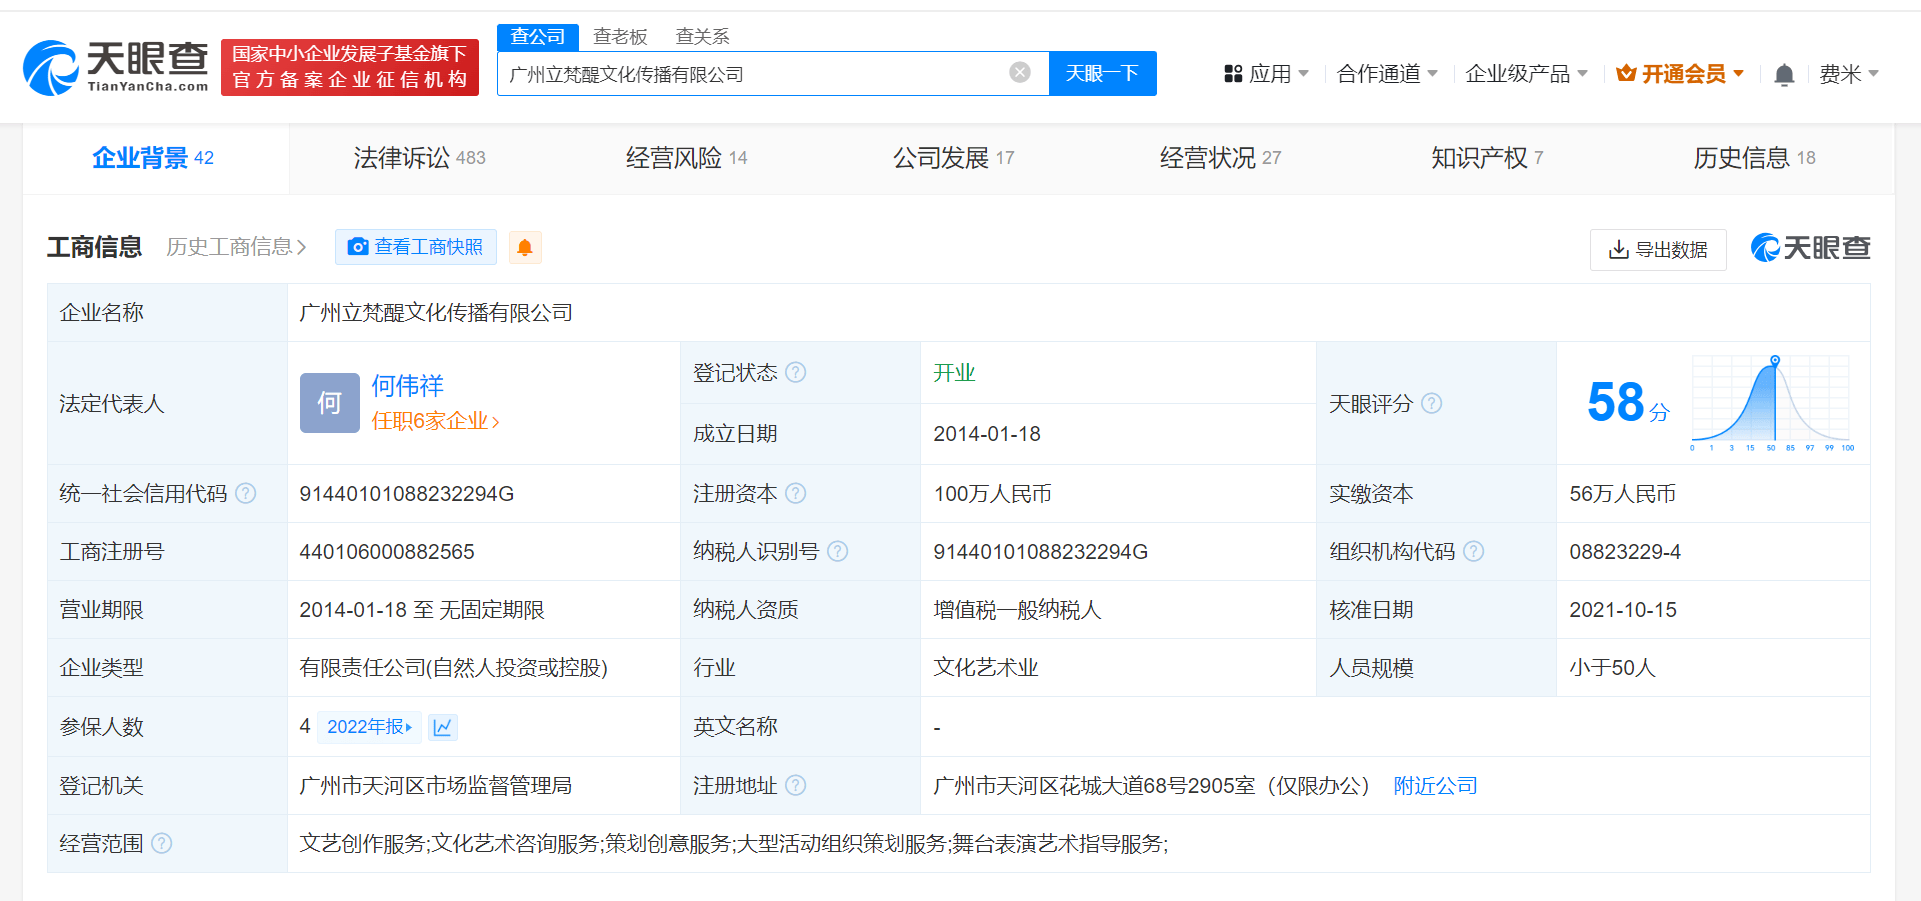Open 何伟祥 profile link
Viewport: 1921px width, 901px height.
407,386
